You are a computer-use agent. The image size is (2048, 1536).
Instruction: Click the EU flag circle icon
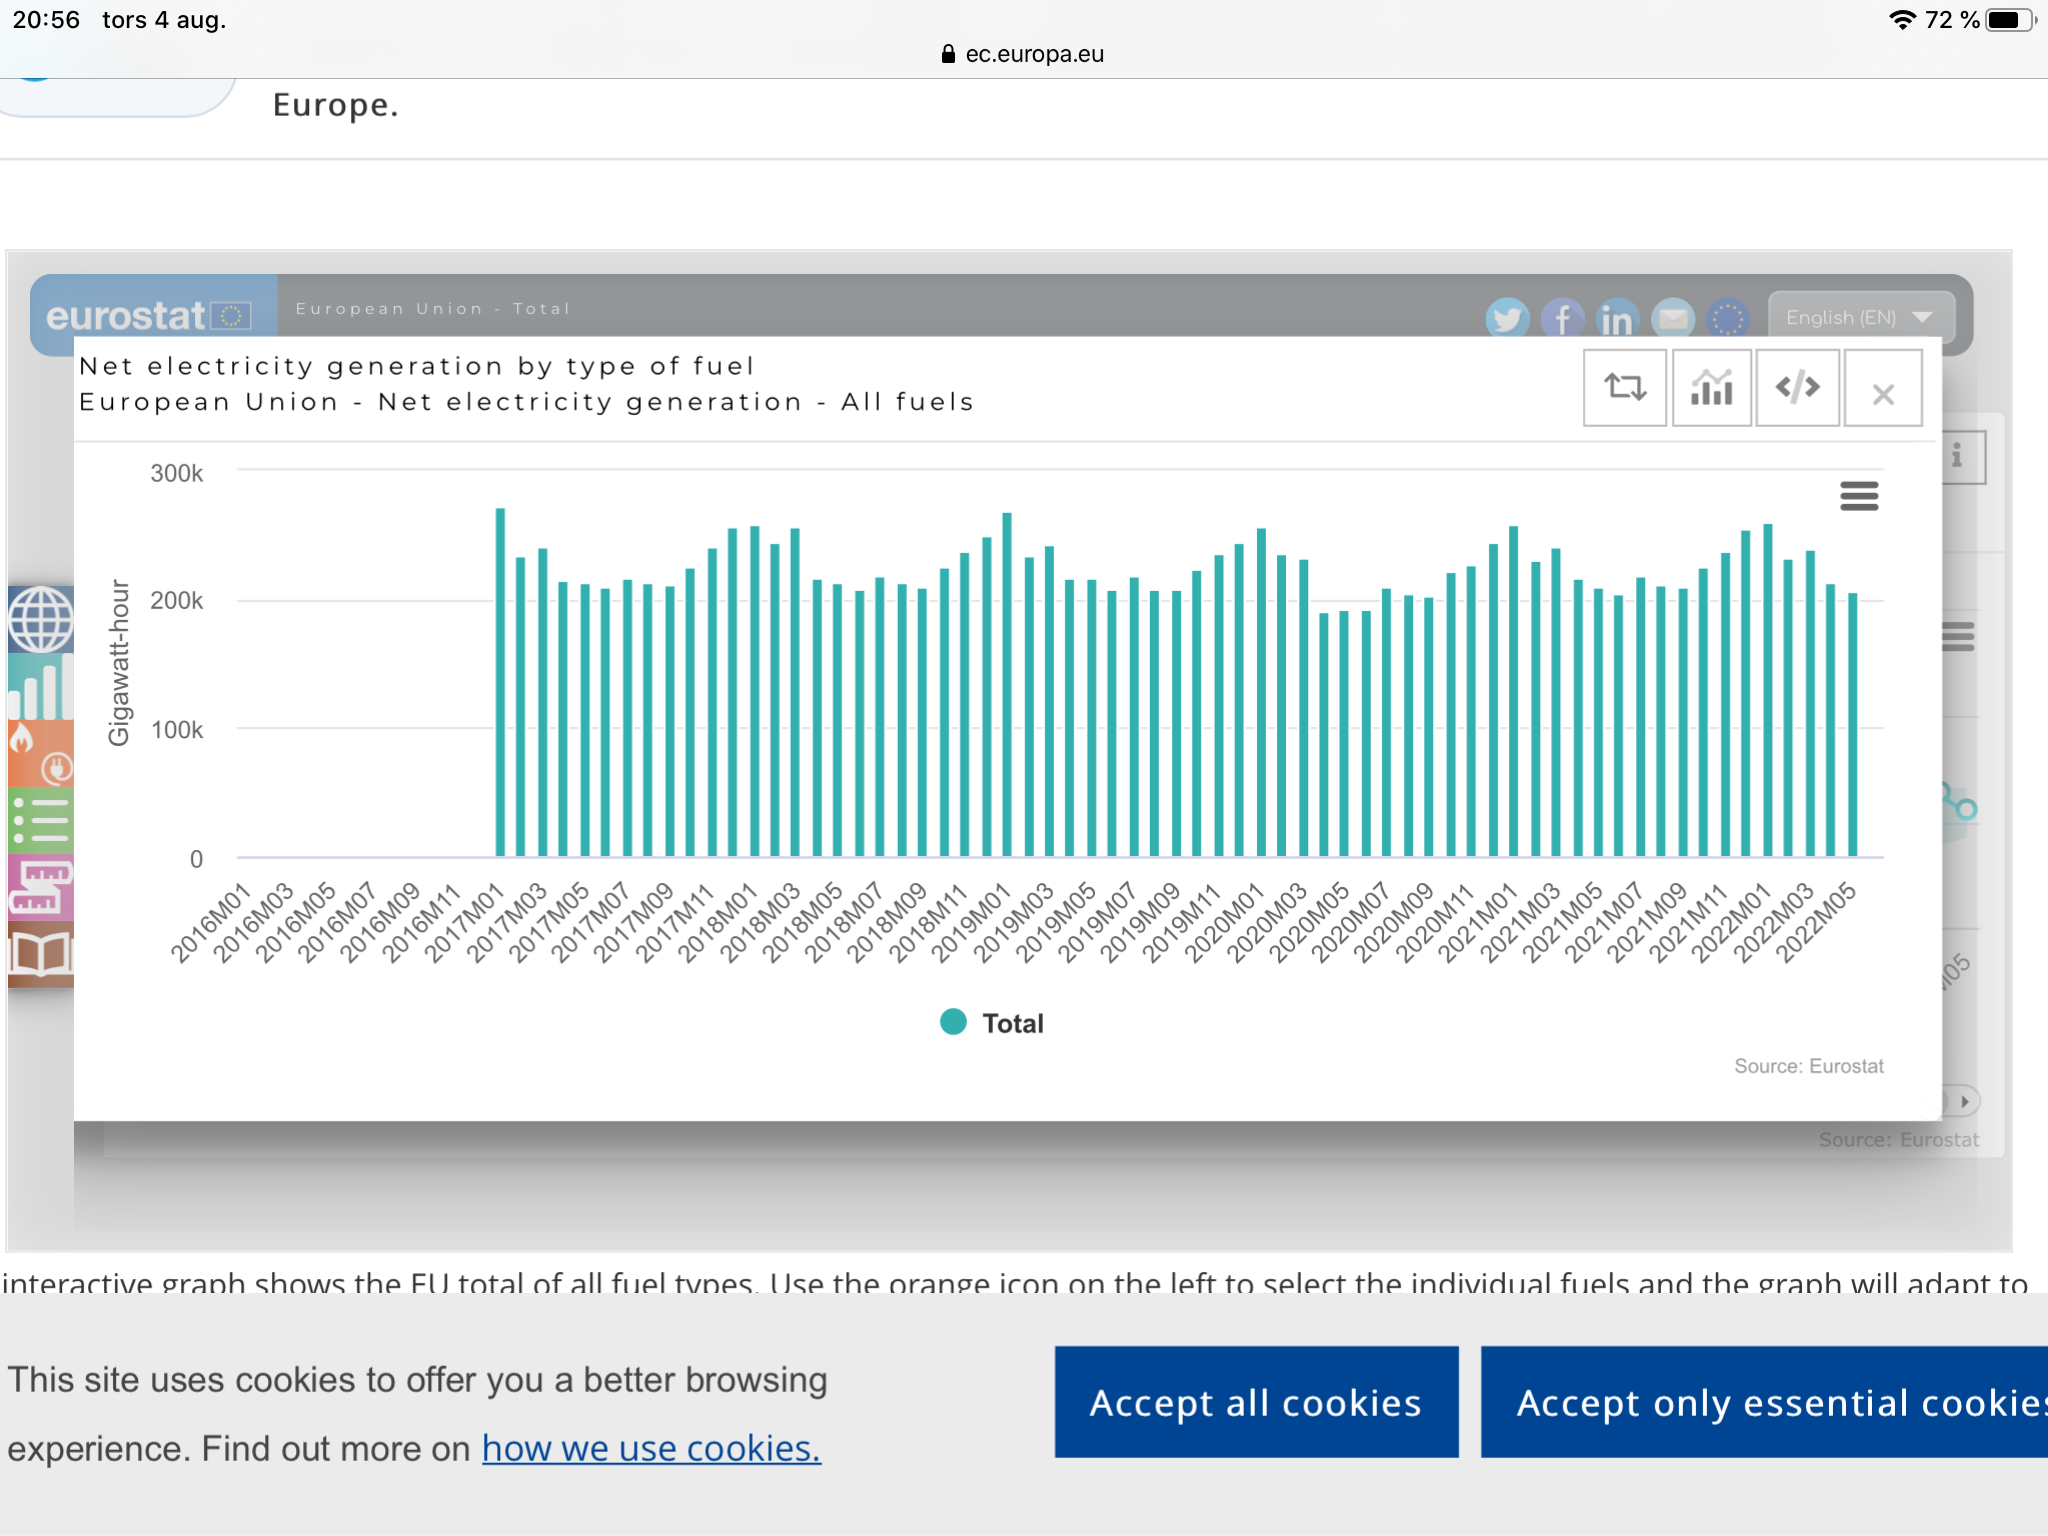coord(1727,319)
